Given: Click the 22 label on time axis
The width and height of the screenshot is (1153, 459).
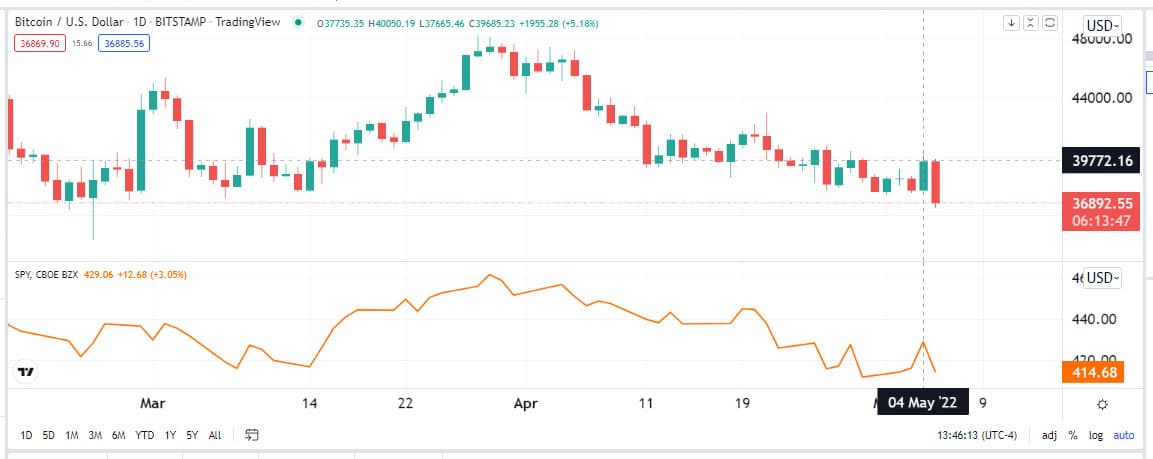Looking at the screenshot, I should (405, 403).
